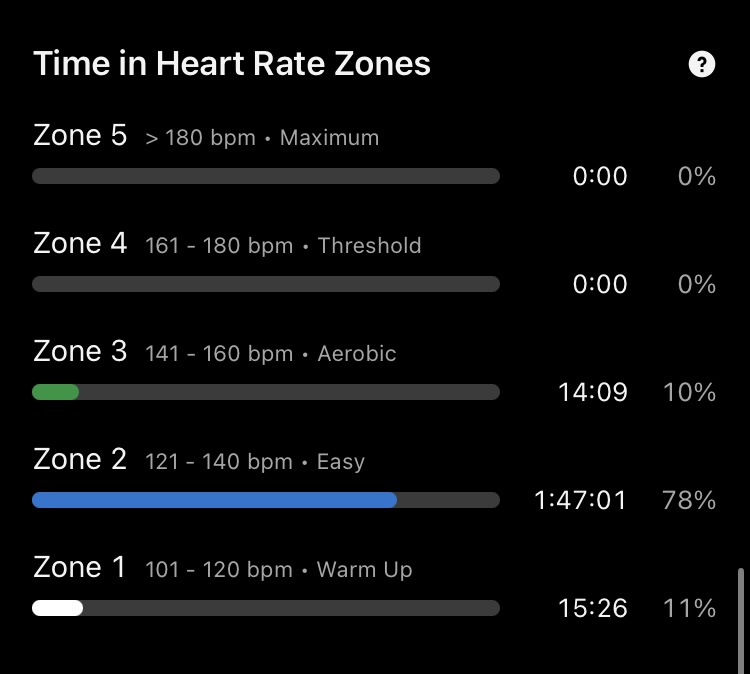This screenshot has width=750, height=674.
Task: Tap the 161 - 180 bpm Threshold text
Action: [x=283, y=246]
